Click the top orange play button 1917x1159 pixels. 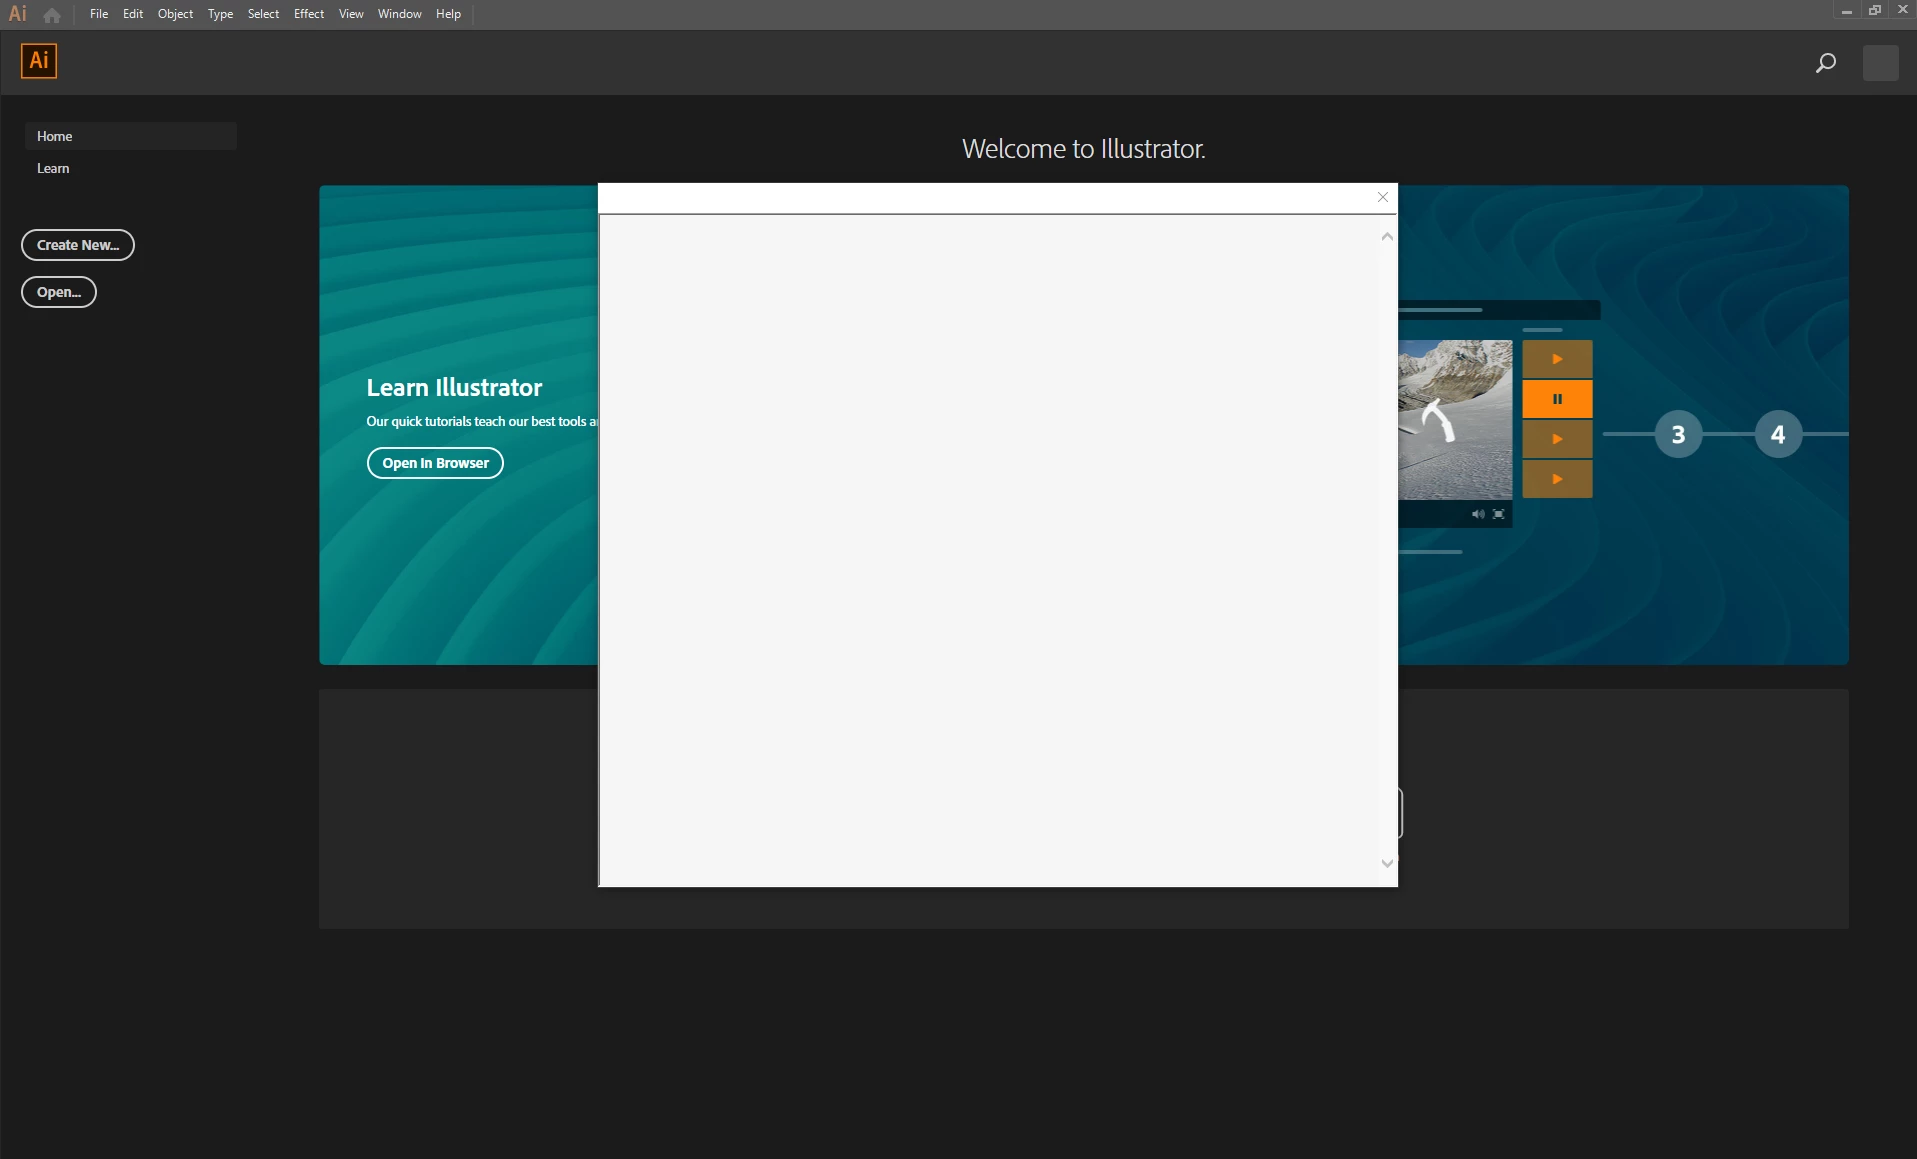click(1557, 359)
